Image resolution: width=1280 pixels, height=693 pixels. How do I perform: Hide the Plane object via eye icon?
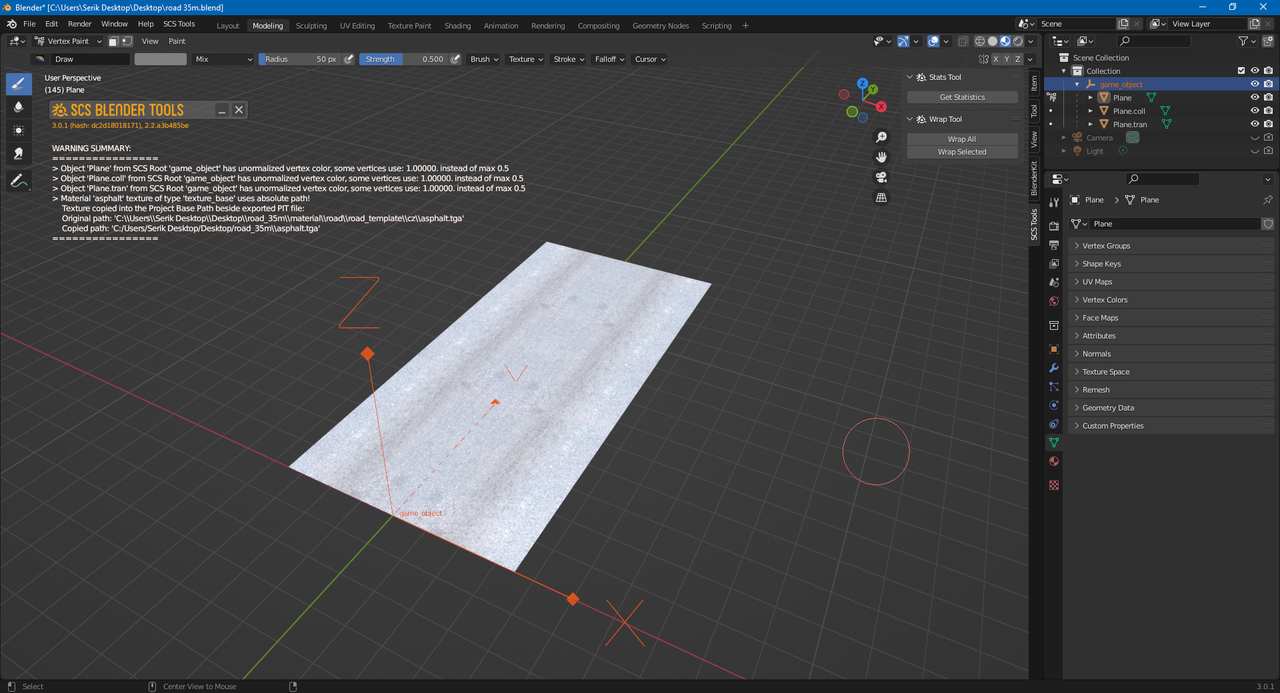[x=1255, y=98]
